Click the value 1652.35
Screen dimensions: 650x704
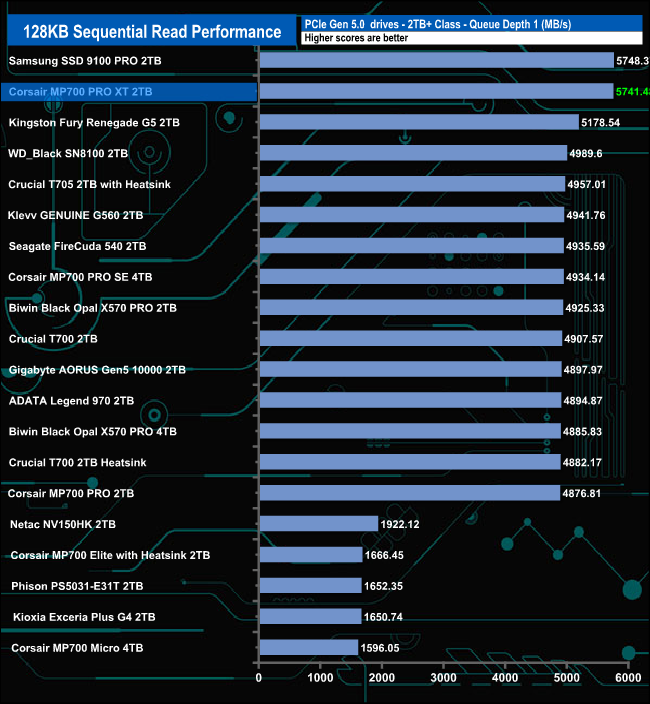click(x=383, y=587)
